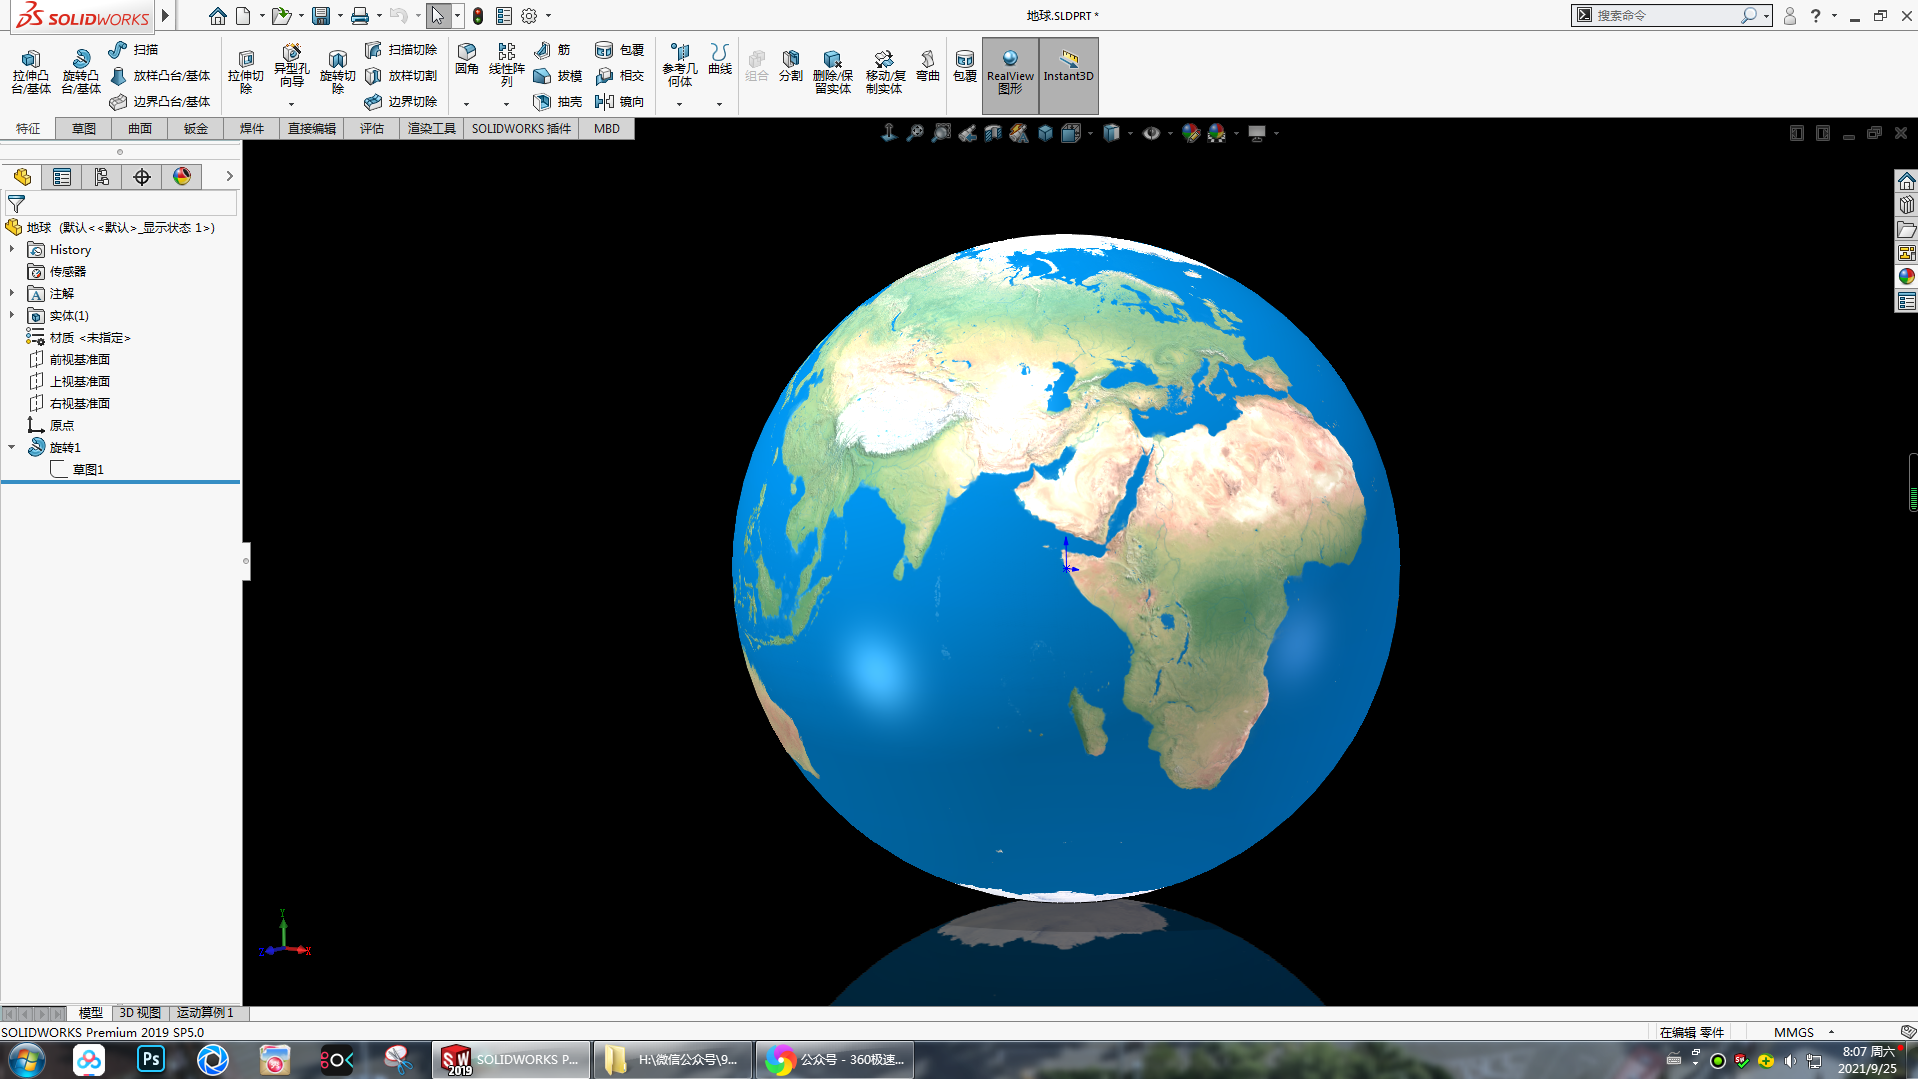Open the DisplayManager tab in left panel
The image size is (1918, 1079).
pos(182,177)
